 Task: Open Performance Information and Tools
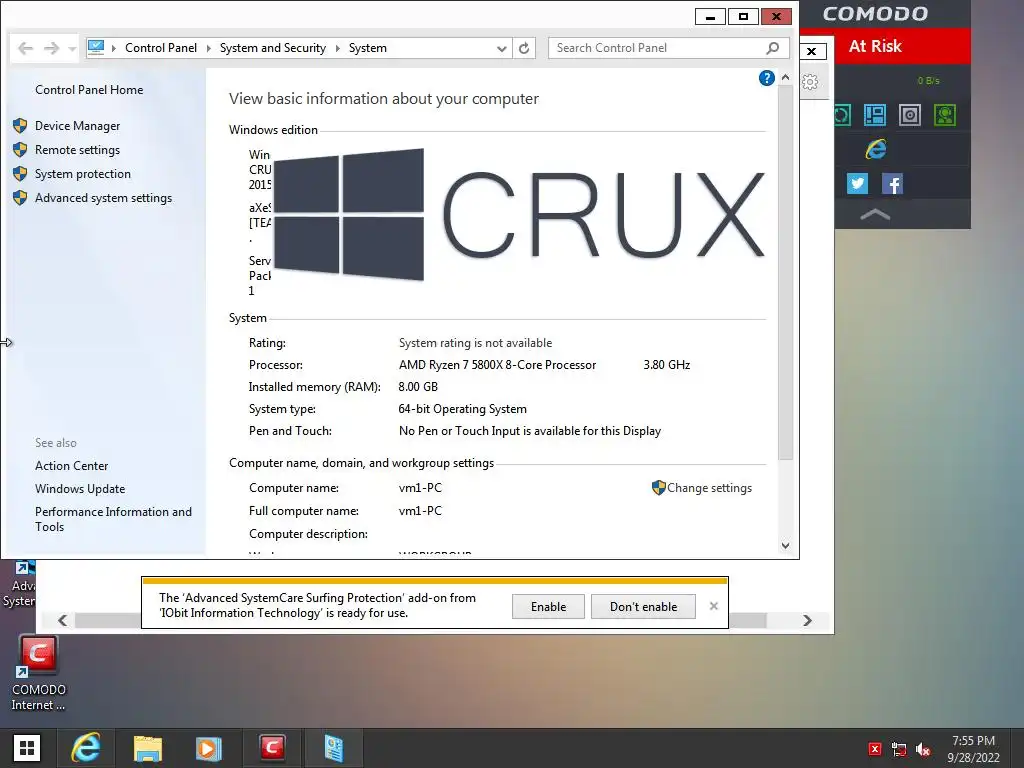coord(113,519)
